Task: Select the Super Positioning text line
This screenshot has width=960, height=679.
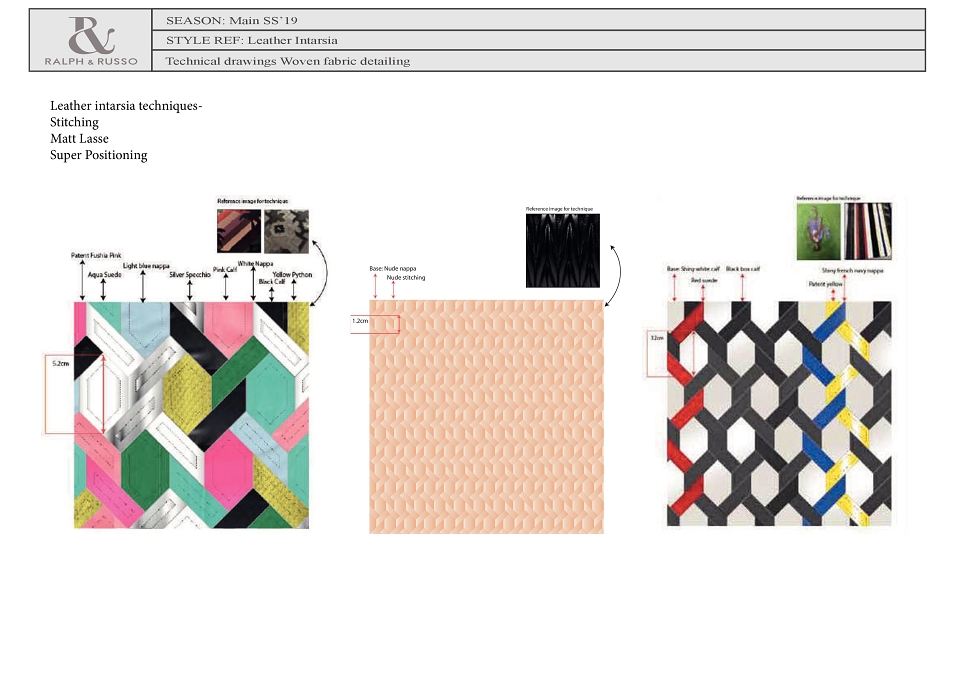Action: click(x=99, y=155)
